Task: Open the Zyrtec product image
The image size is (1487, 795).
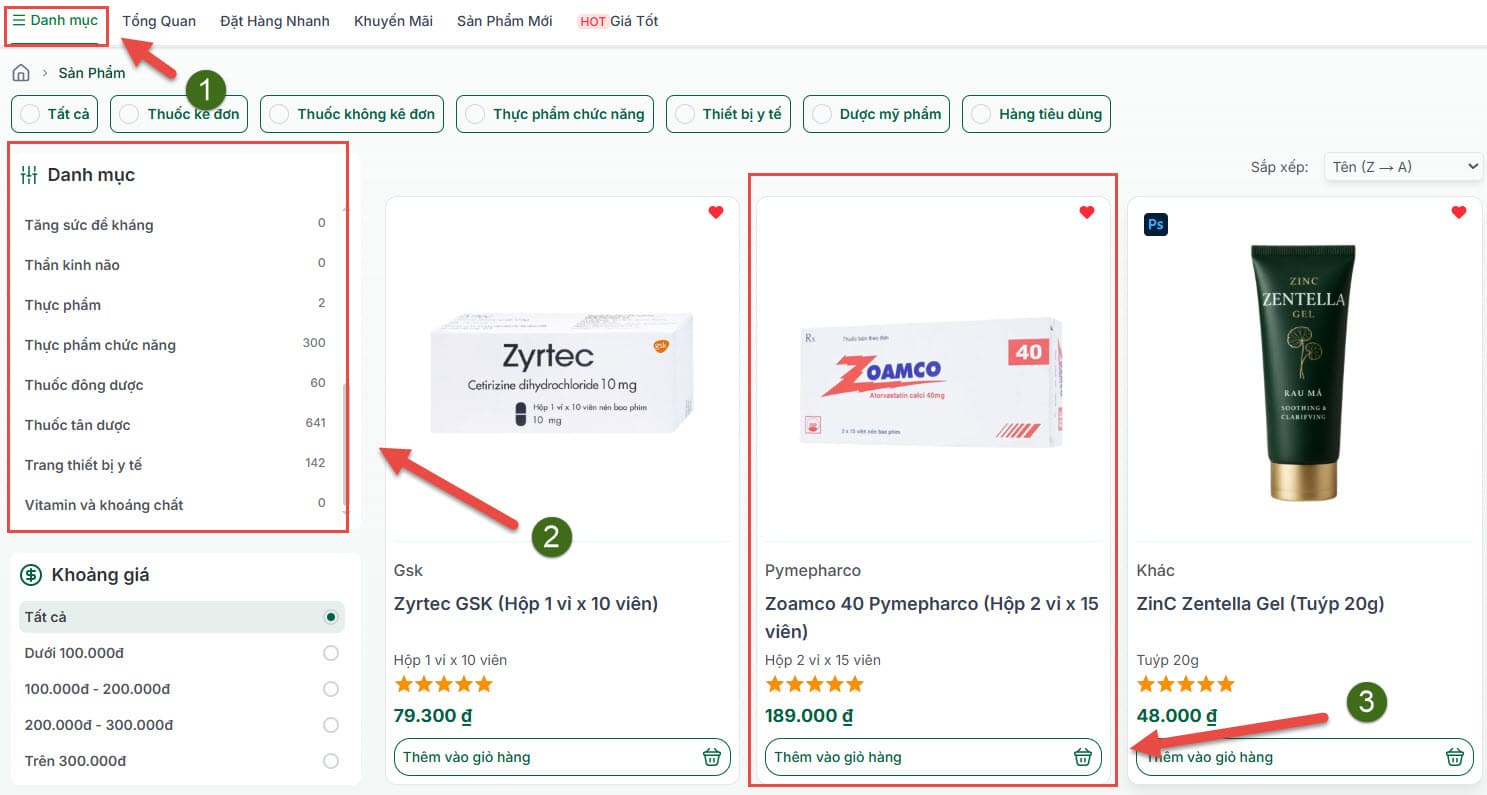Action: point(562,372)
